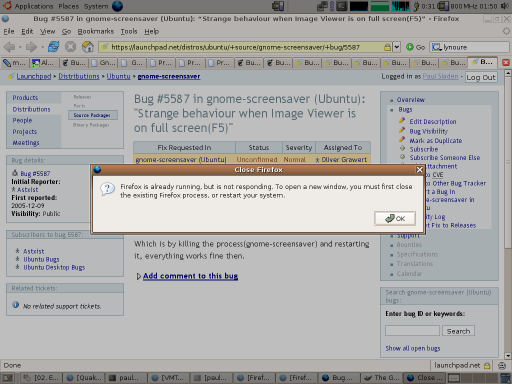The image size is (512, 384).
Task: Open the View menu
Action: pos(47,31)
